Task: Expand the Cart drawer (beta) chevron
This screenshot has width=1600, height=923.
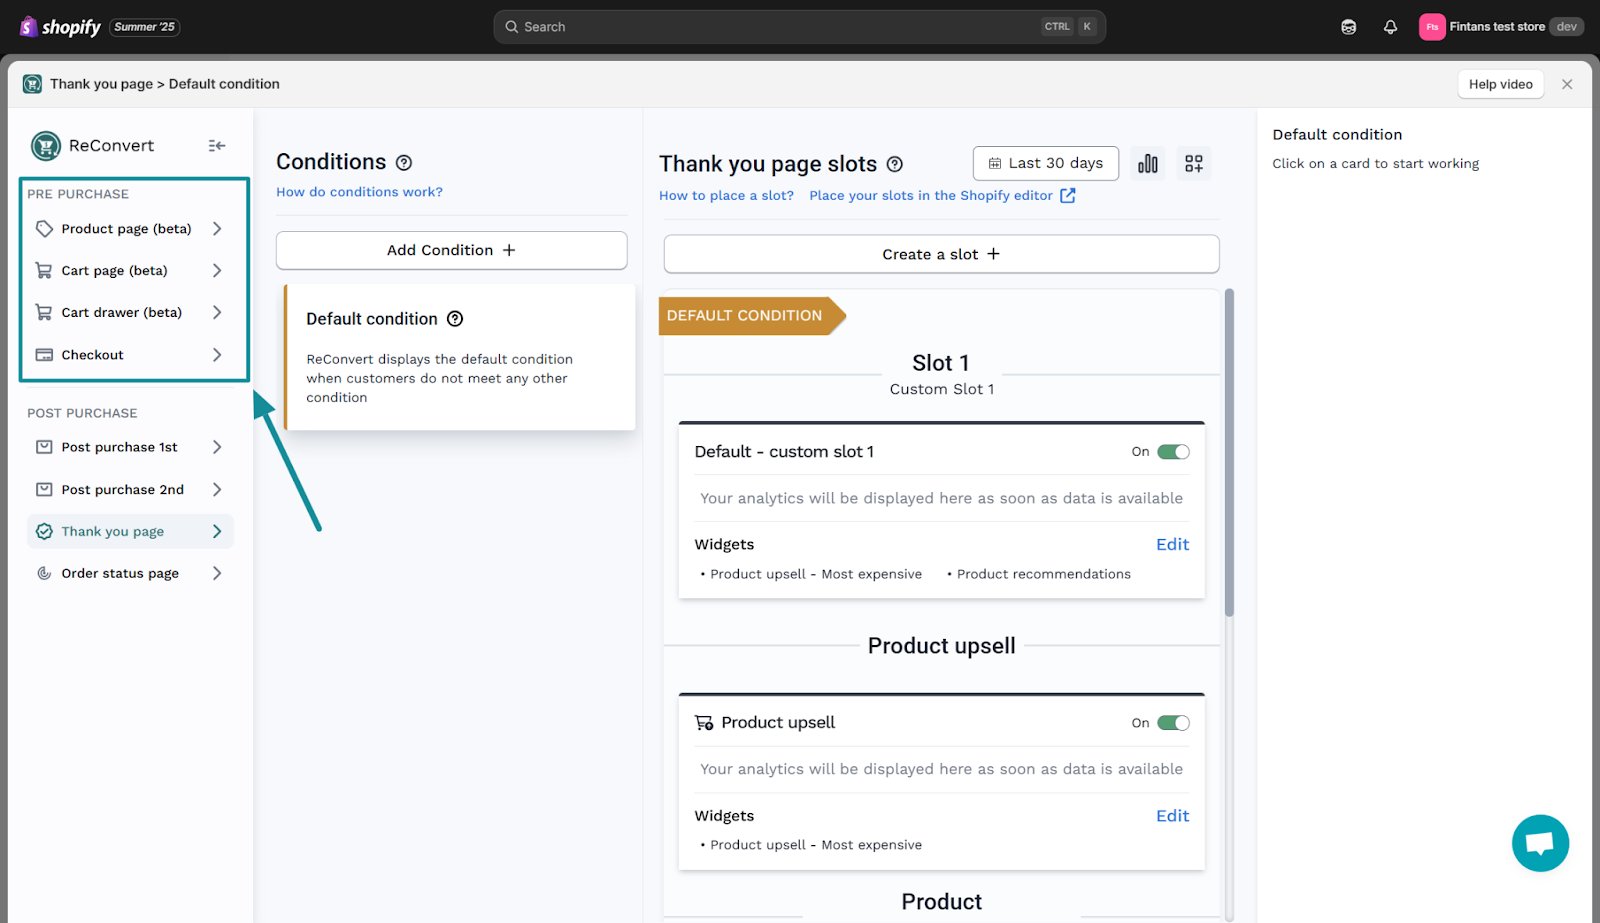Action: (217, 313)
